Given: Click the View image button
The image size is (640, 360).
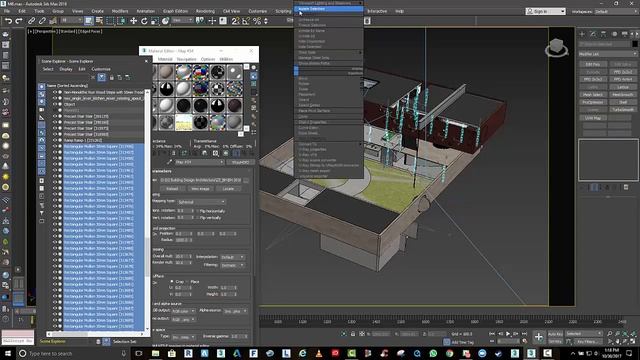Looking at the screenshot, I should (x=200, y=189).
